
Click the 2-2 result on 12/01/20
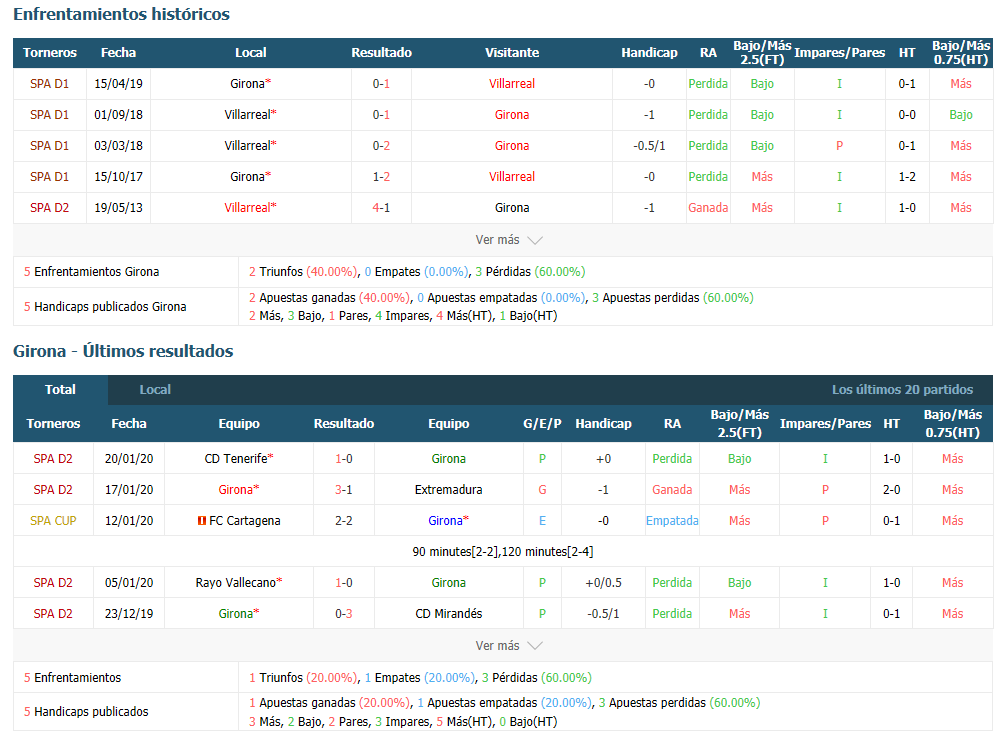pyautogui.click(x=344, y=521)
